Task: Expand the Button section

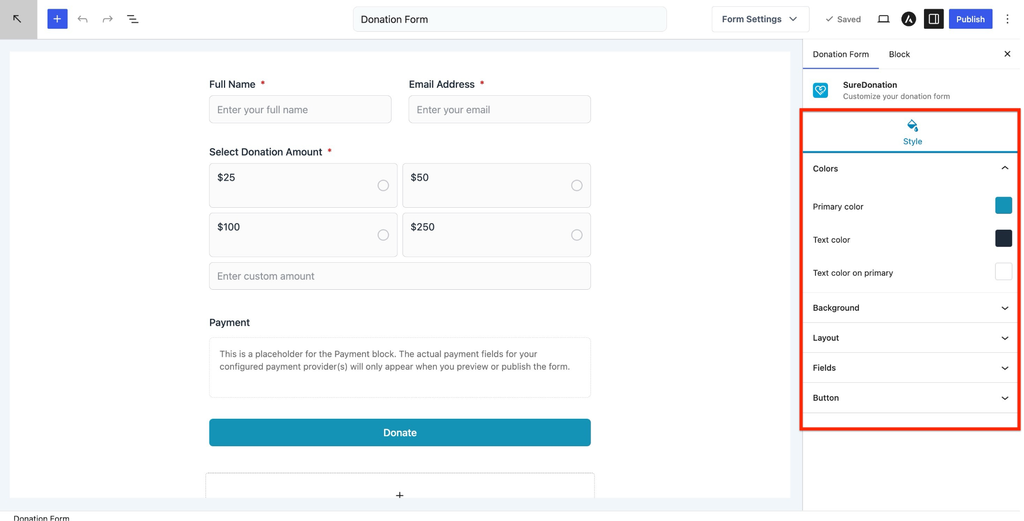Action: [910, 398]
